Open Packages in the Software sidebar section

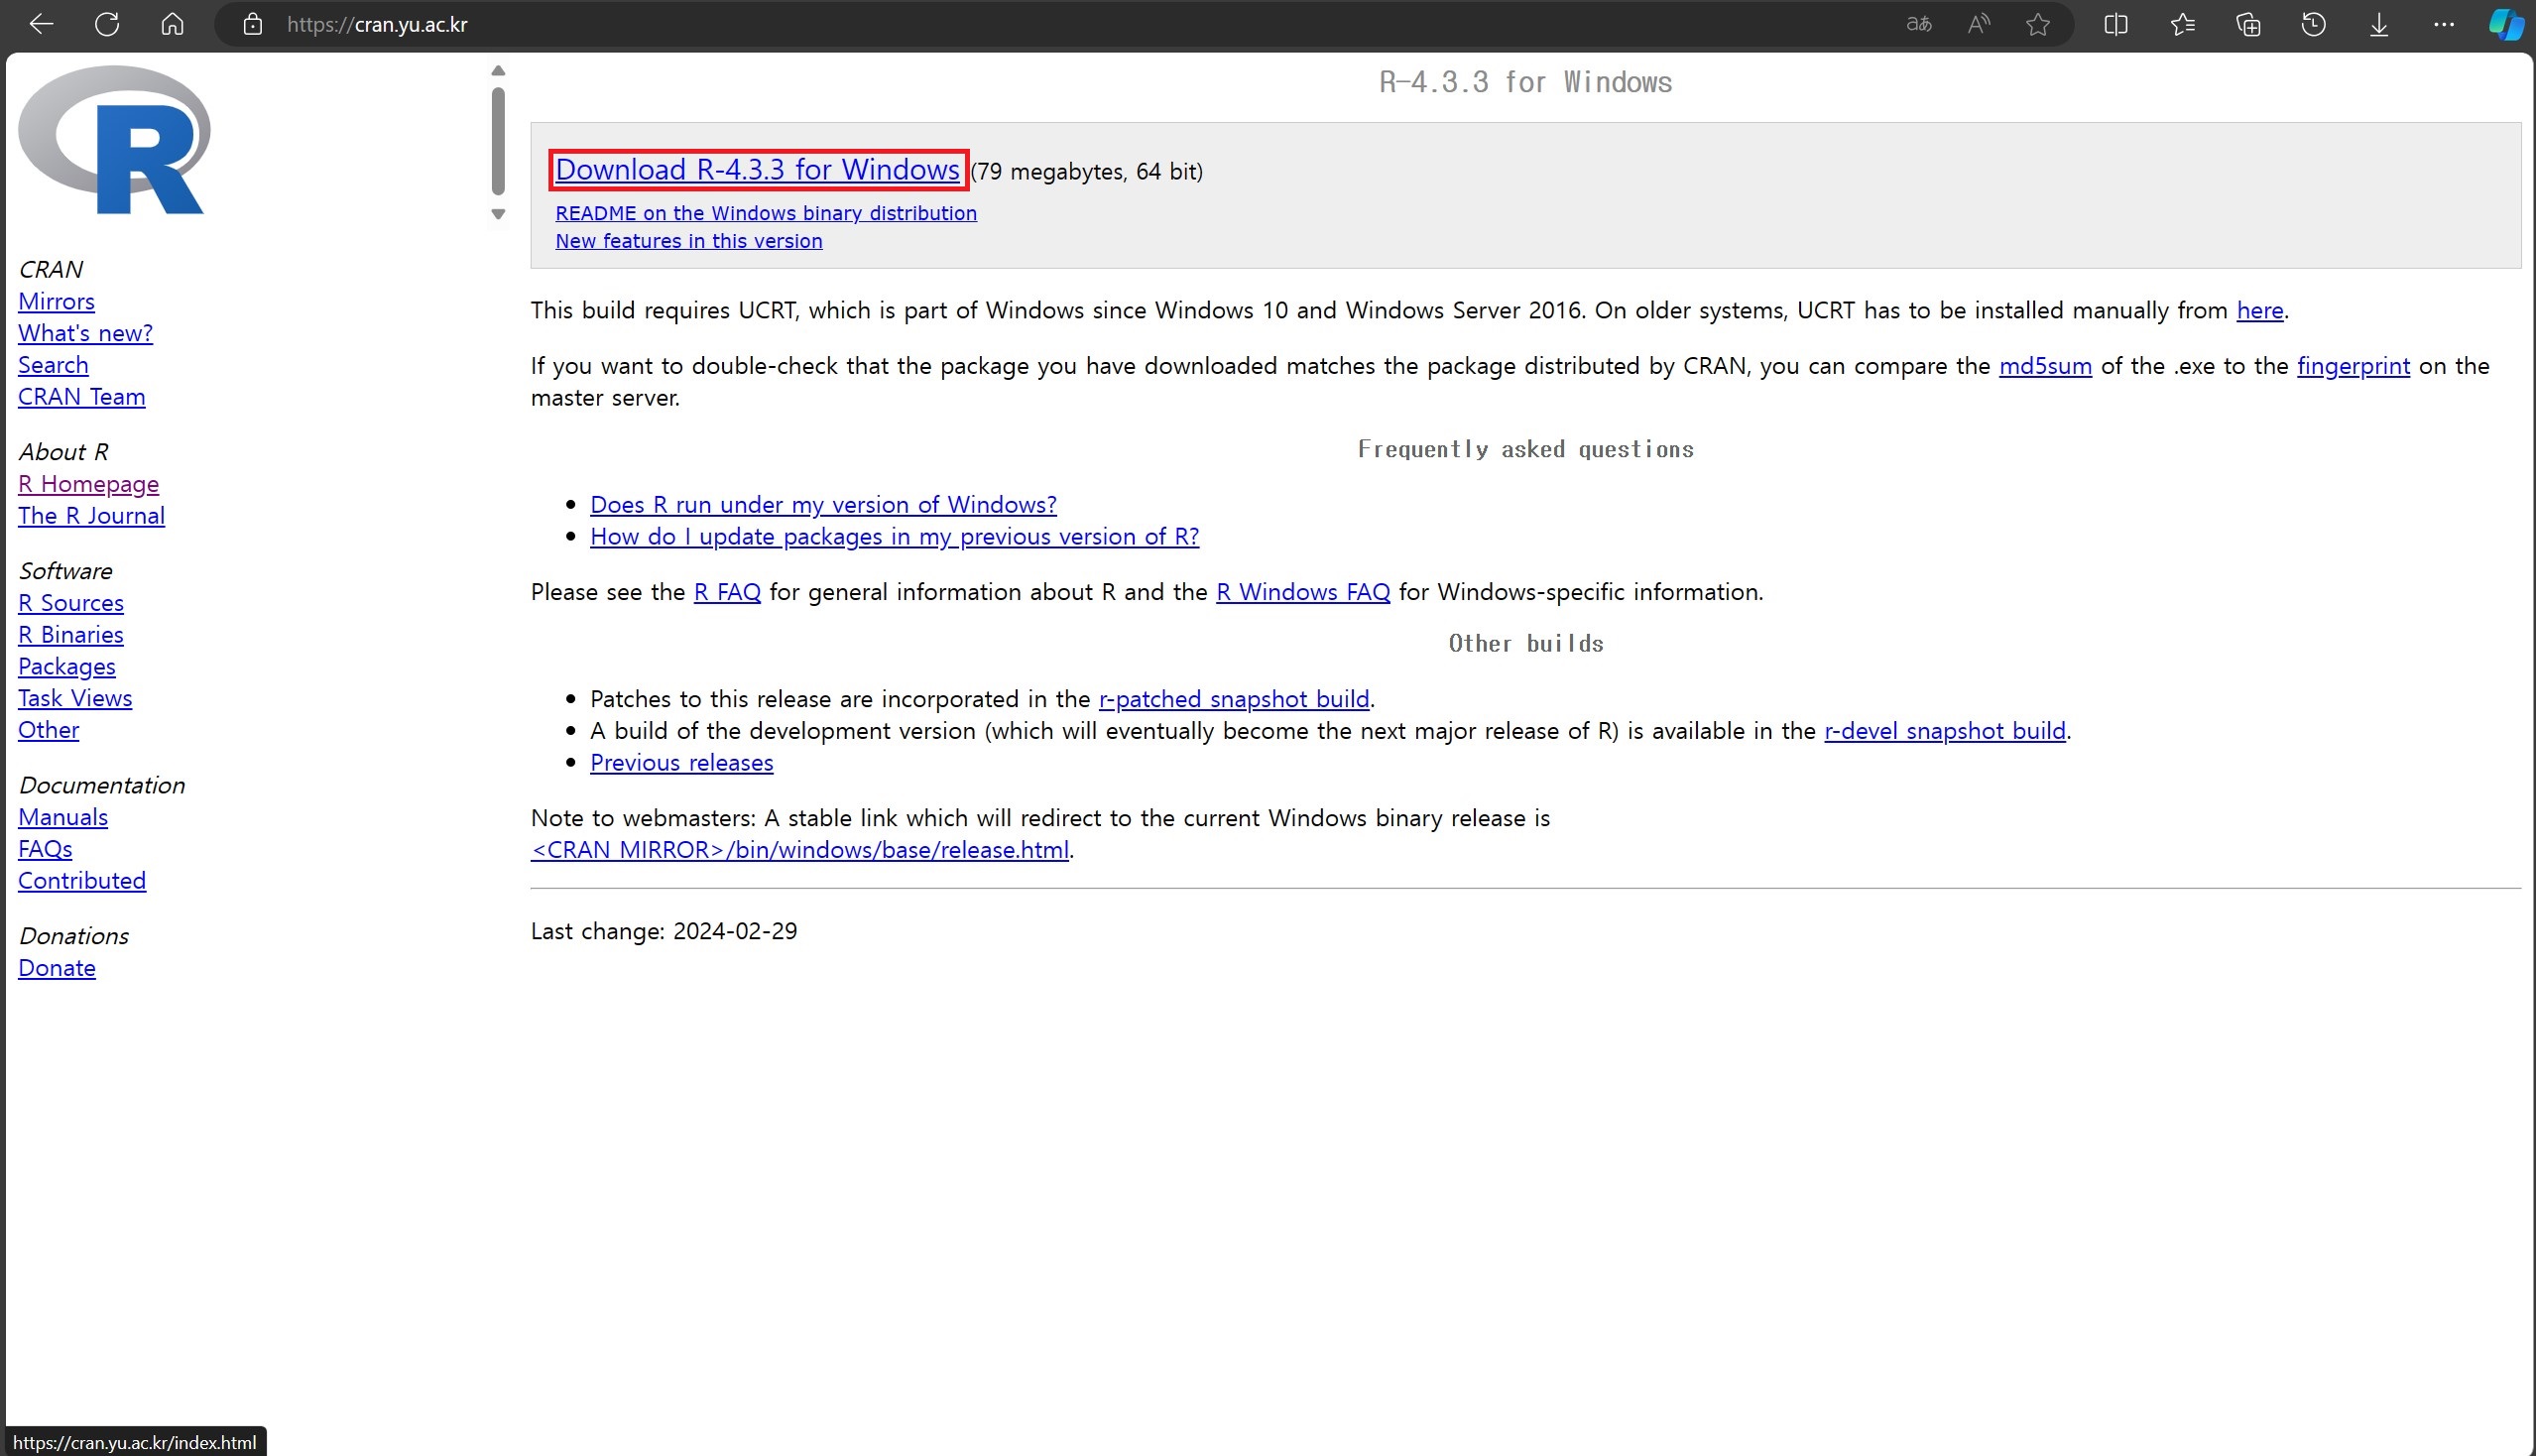tap(66, 666)
